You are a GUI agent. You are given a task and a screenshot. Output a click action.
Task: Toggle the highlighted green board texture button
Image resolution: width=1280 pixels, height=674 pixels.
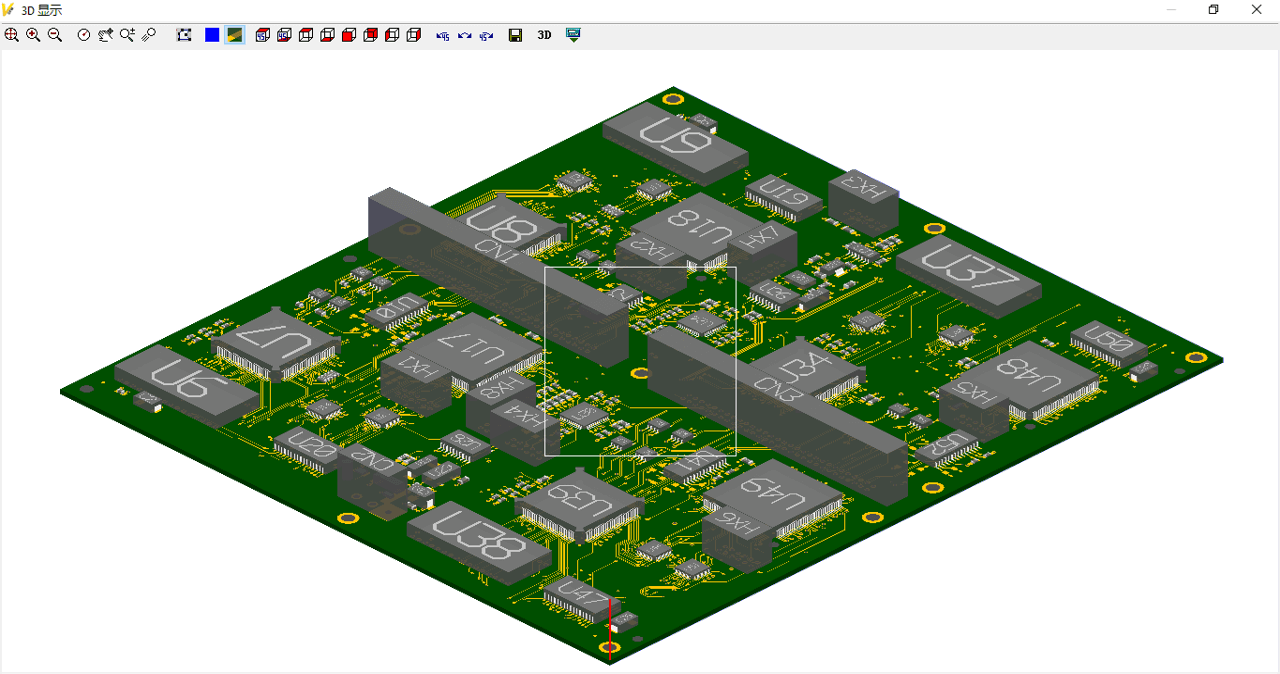(x=234, y=35)
